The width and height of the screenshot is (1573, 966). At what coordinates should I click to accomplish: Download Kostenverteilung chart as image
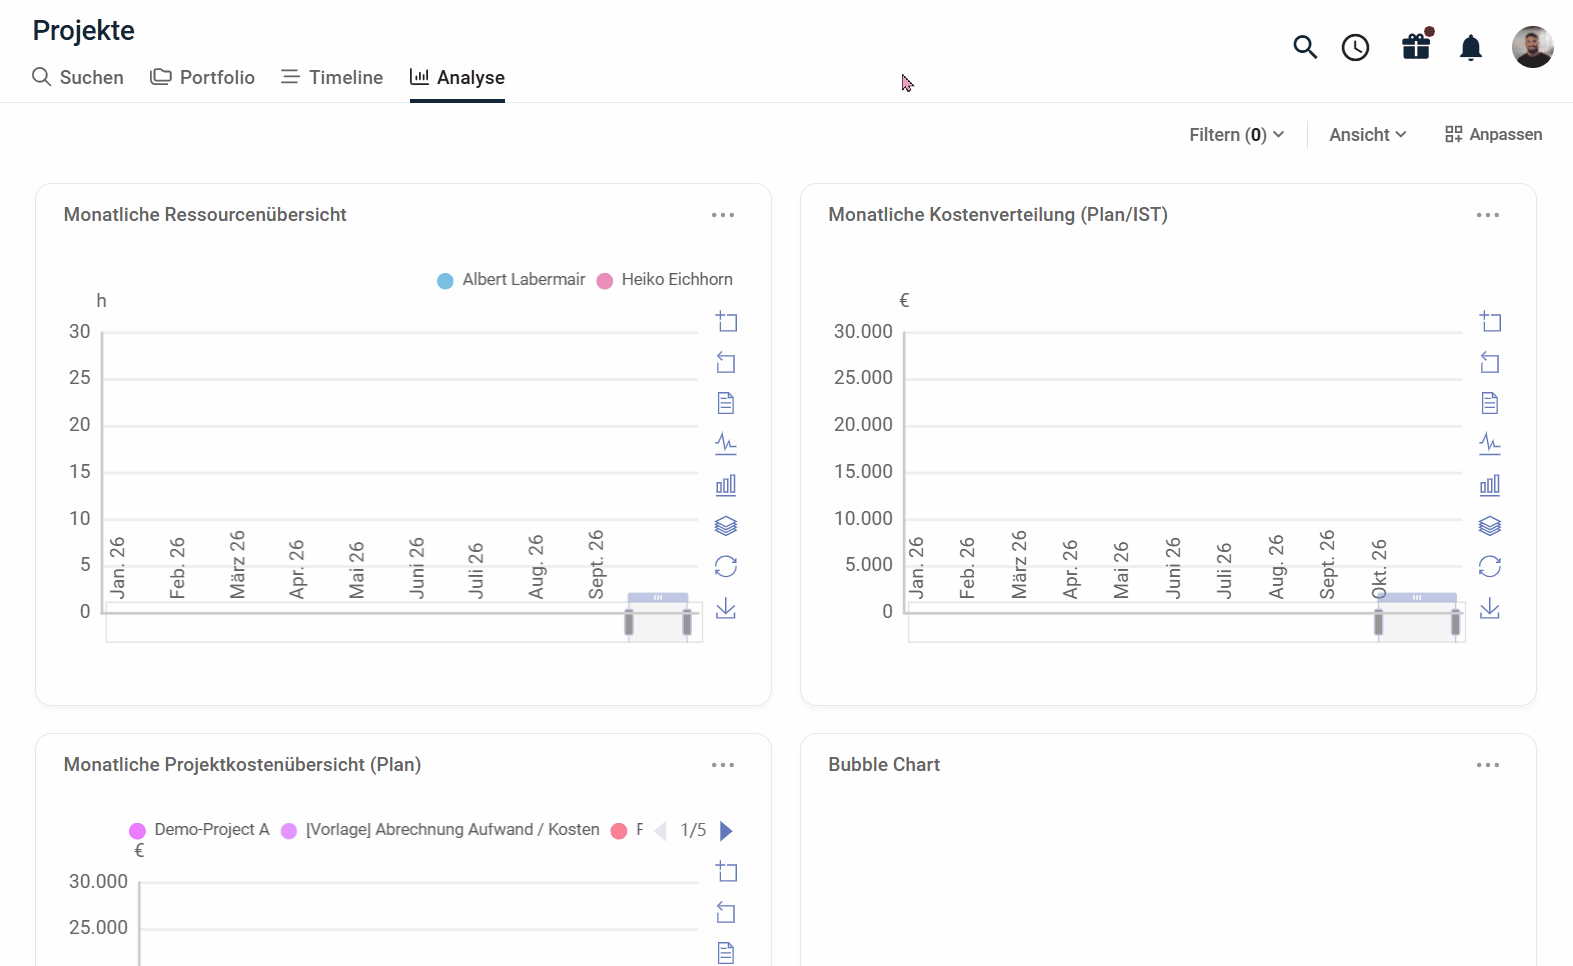1490,608
